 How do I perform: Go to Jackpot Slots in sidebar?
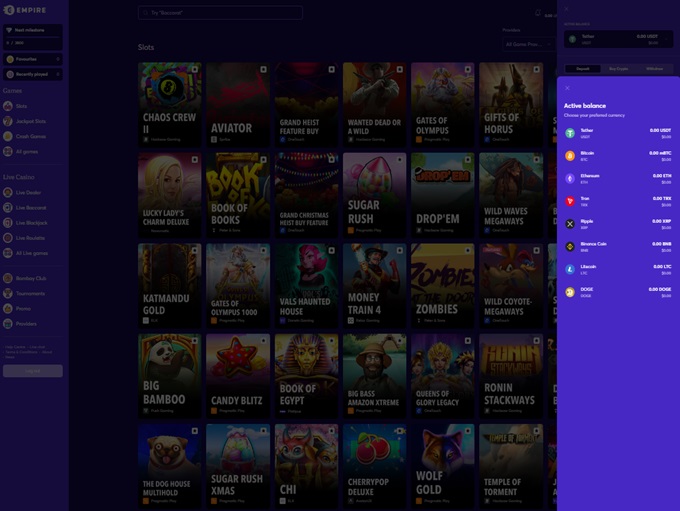tap(30, 121)
